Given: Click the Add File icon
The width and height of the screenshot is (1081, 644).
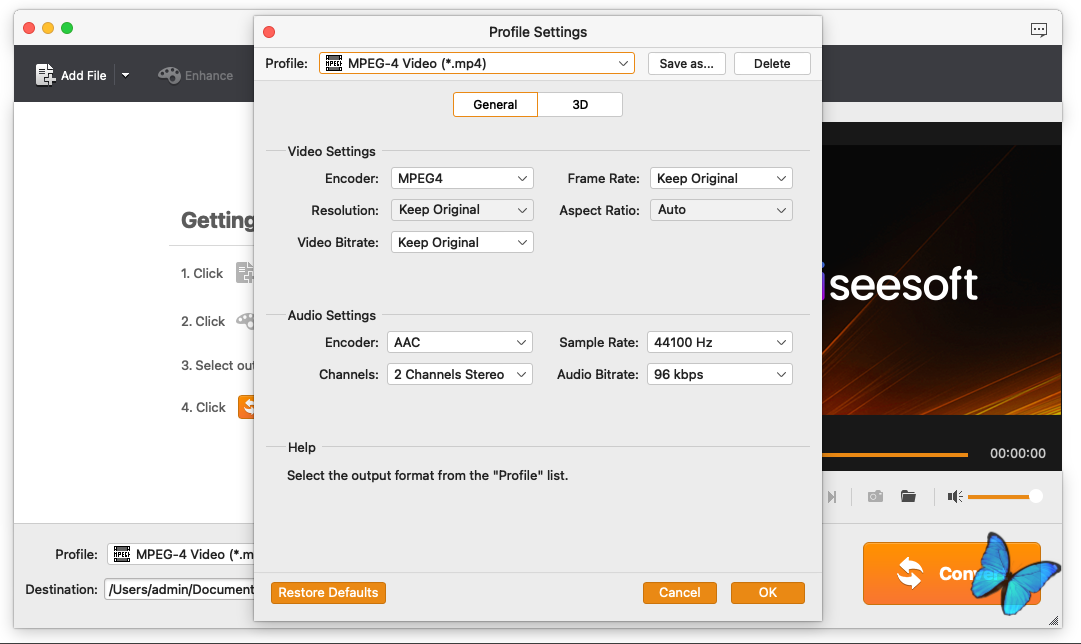Looking at the screenshot, I should (45, 75).
